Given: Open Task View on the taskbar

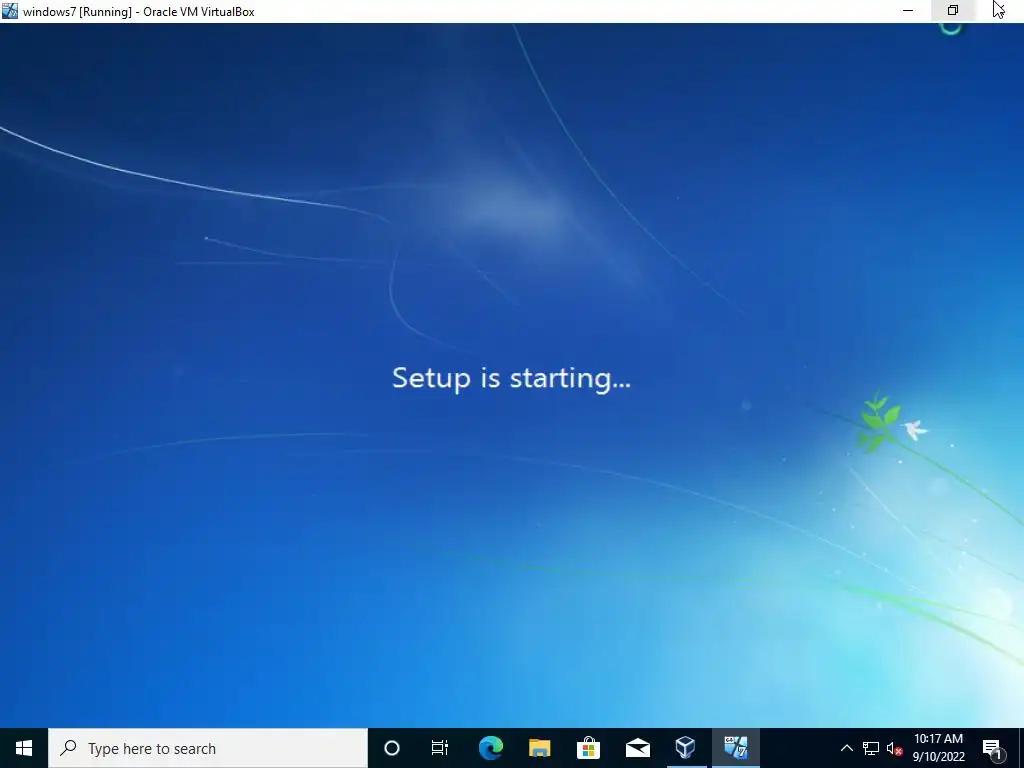Looking at the screenshot, I should coord(440,748).
